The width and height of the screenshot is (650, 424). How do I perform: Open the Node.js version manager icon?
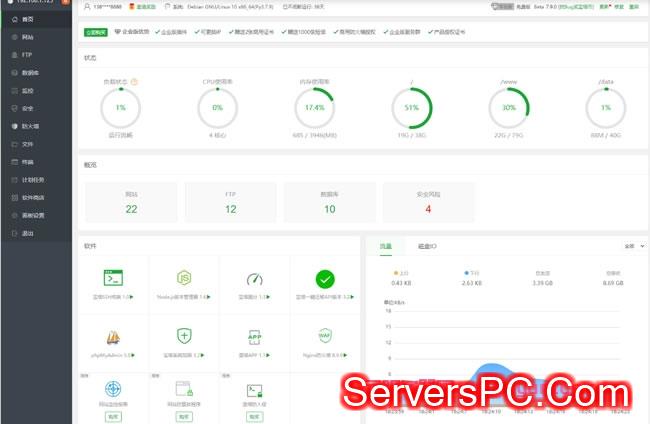point(184,279)
